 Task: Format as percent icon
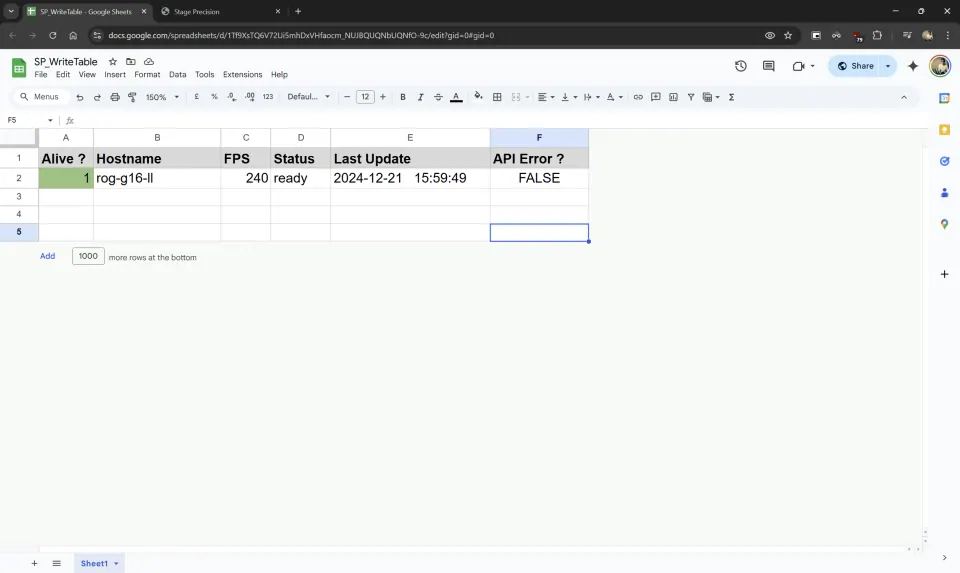coord(214,97)
